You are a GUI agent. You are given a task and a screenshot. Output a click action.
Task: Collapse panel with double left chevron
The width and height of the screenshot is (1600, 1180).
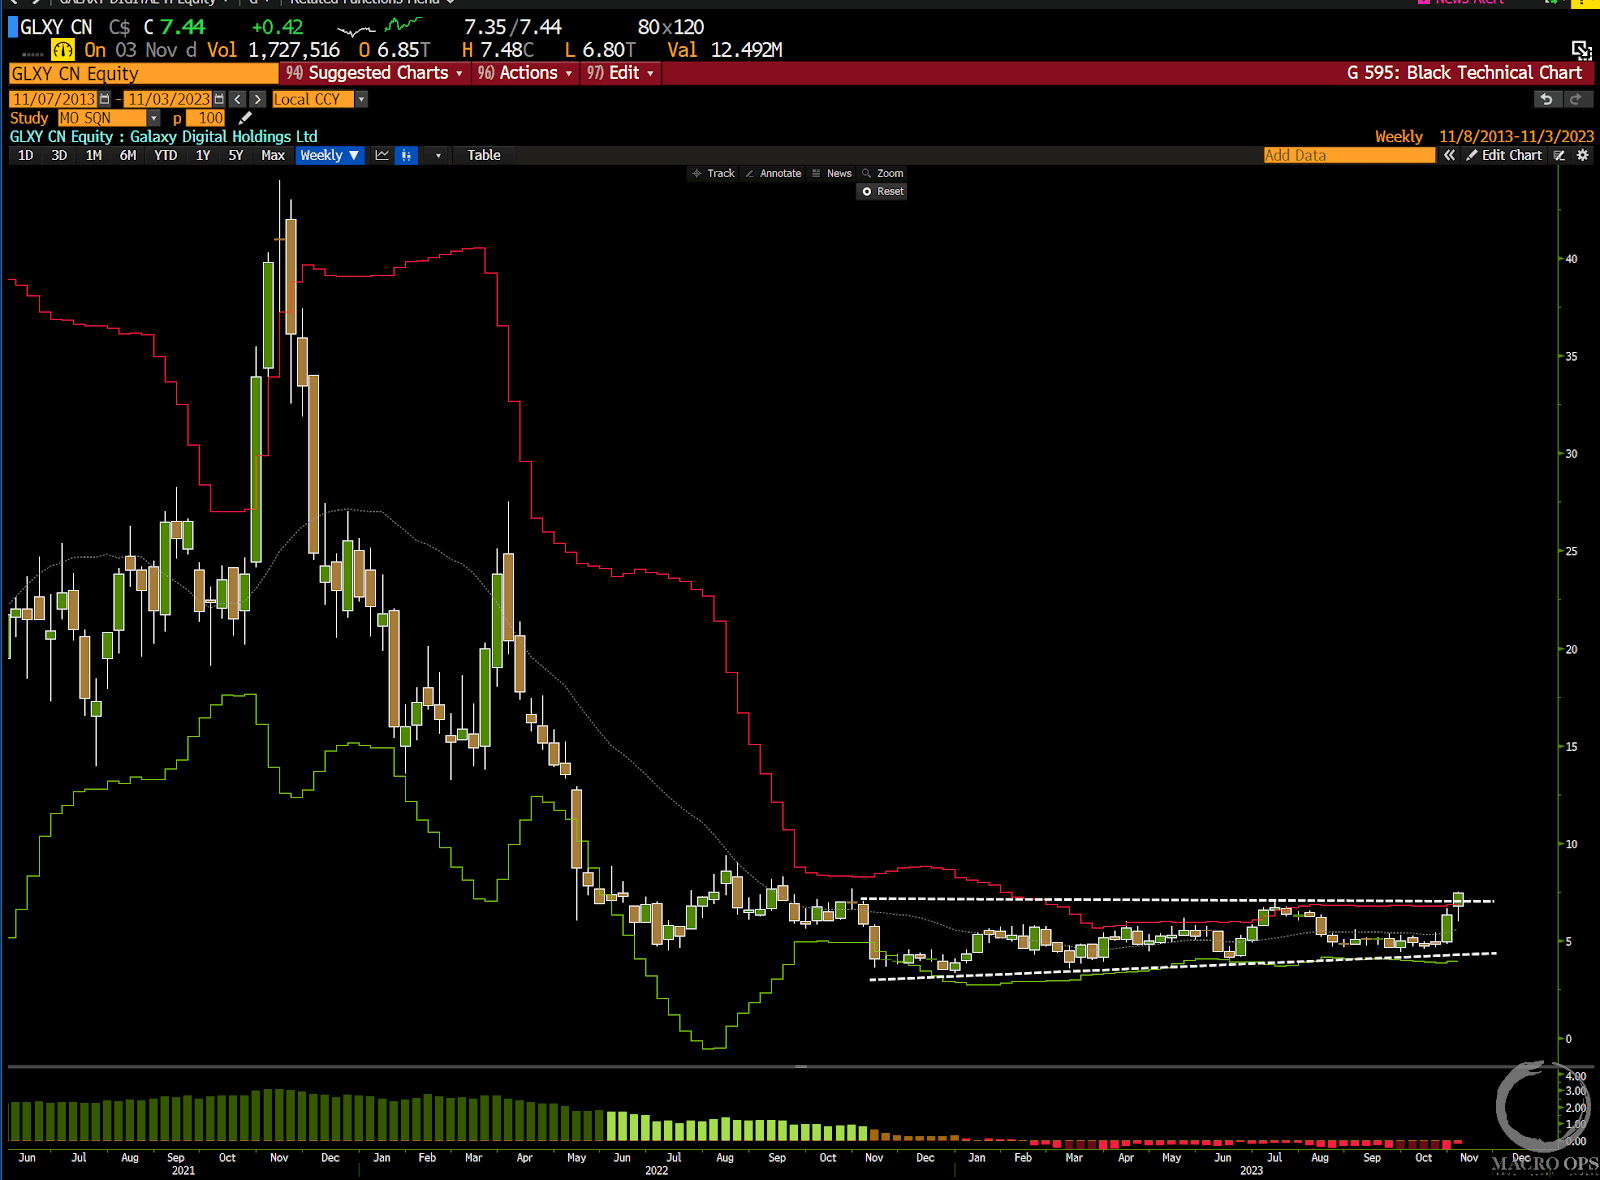[x=1449, y=155]
